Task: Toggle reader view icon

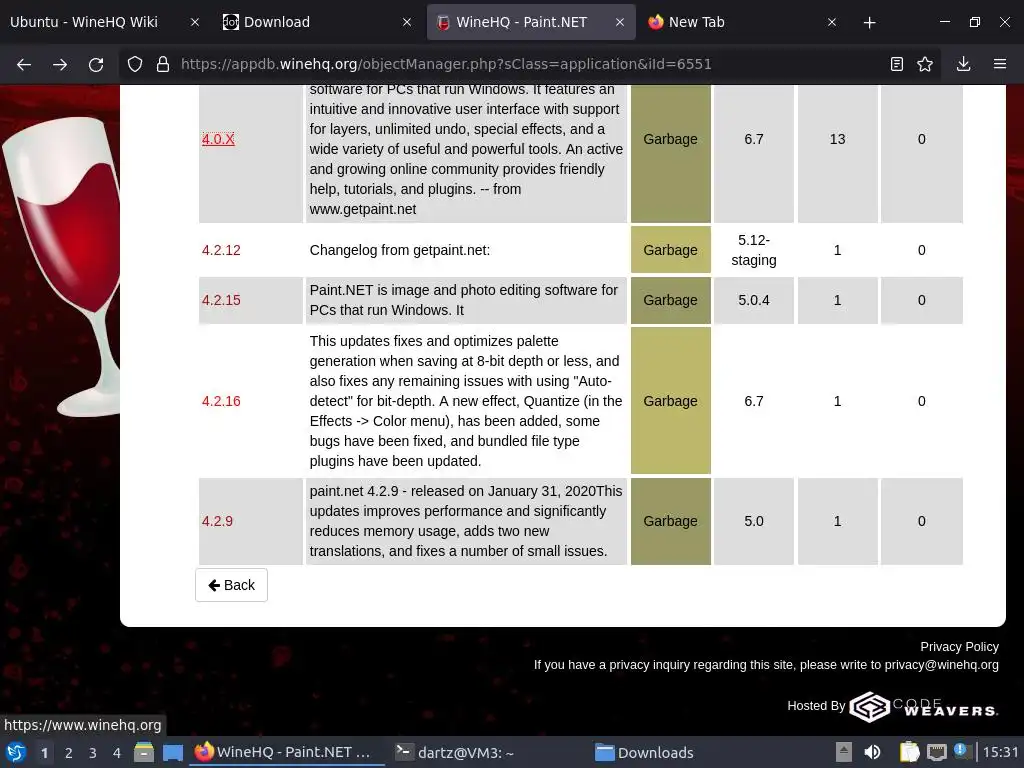Action: click(897, 64)
